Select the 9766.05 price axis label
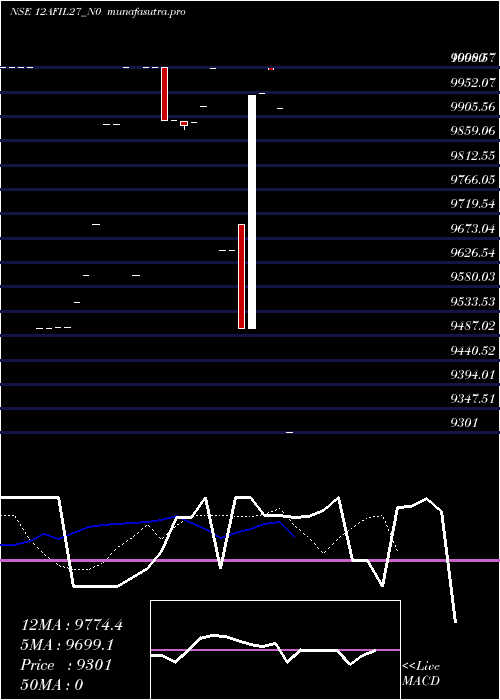The image size is (500, 700). 473,179
